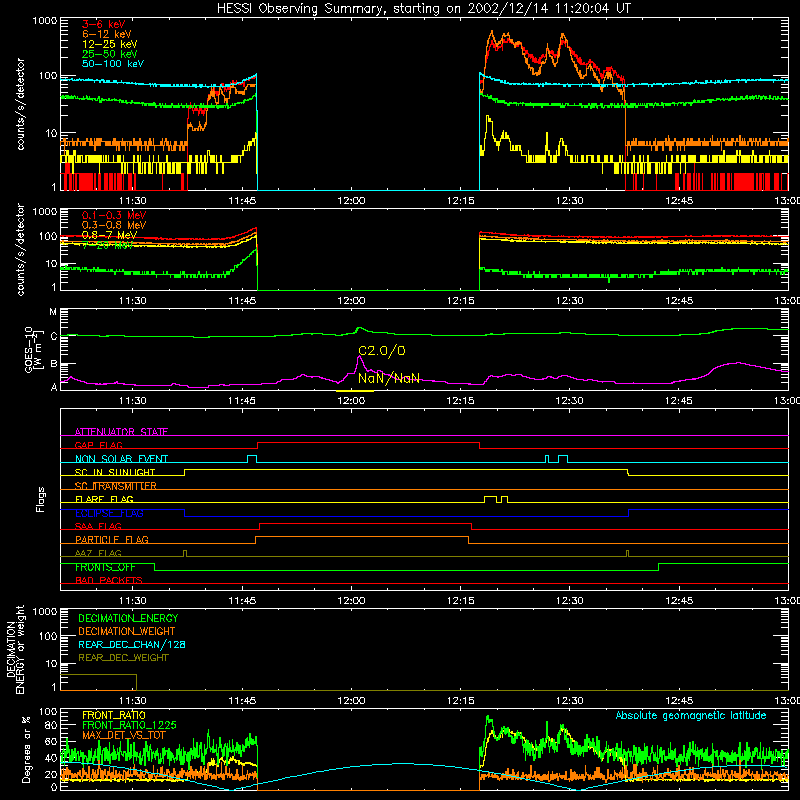
Task: Click the DECIMATION_ENERGY legend label
Action: tap(128, 618)
